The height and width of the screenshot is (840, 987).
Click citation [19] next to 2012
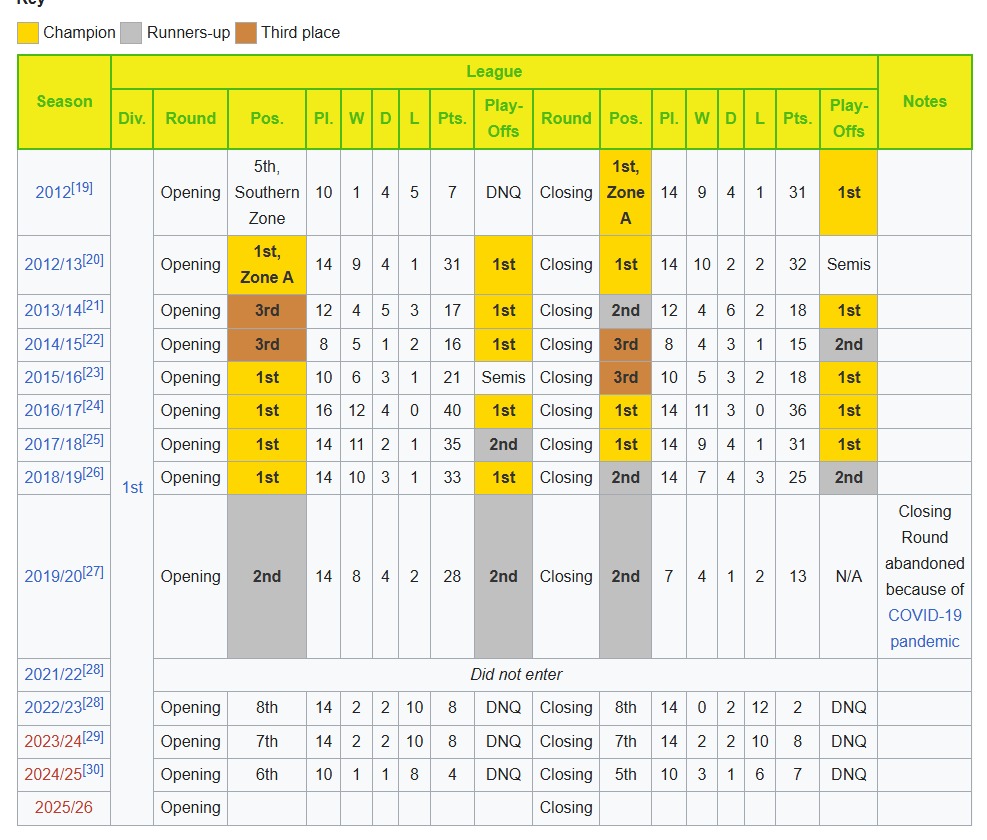82,187
